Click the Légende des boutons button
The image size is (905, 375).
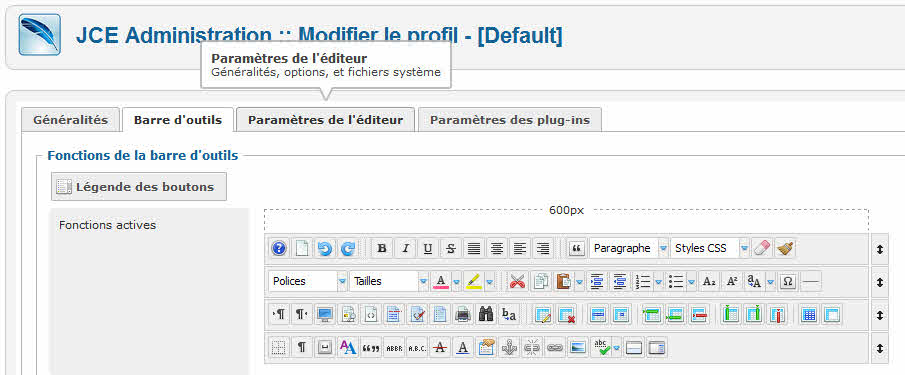139,187
